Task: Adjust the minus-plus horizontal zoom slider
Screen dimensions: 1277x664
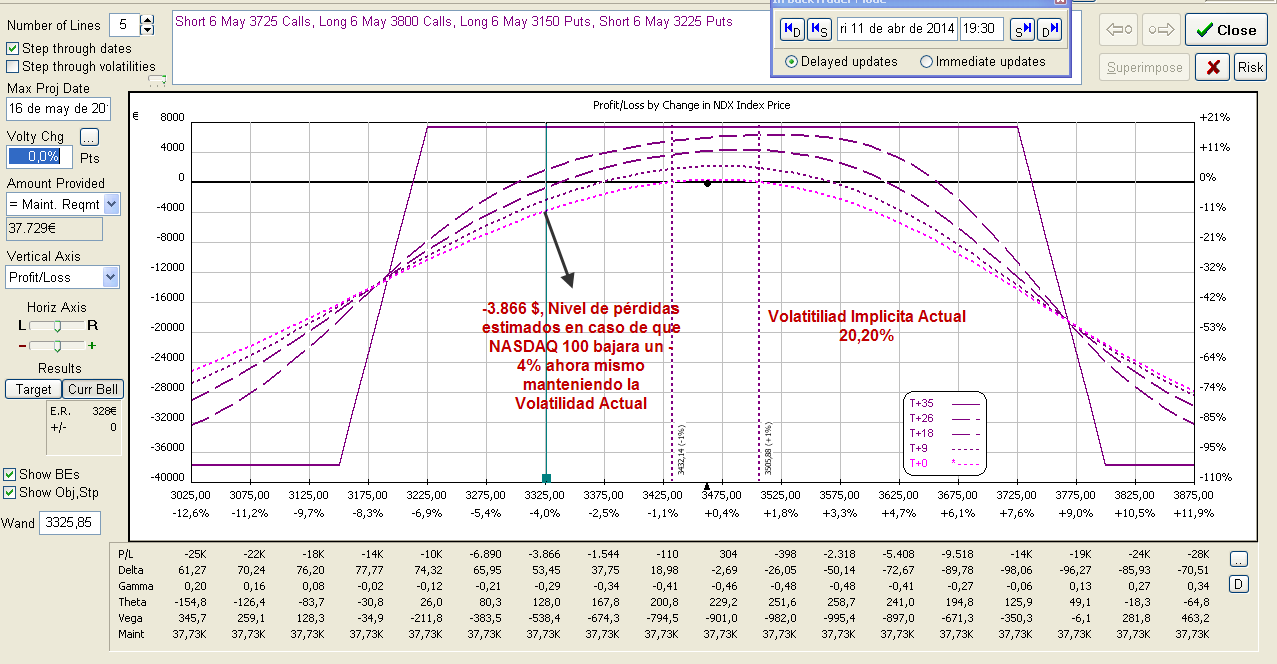Action: coord(58,345)
